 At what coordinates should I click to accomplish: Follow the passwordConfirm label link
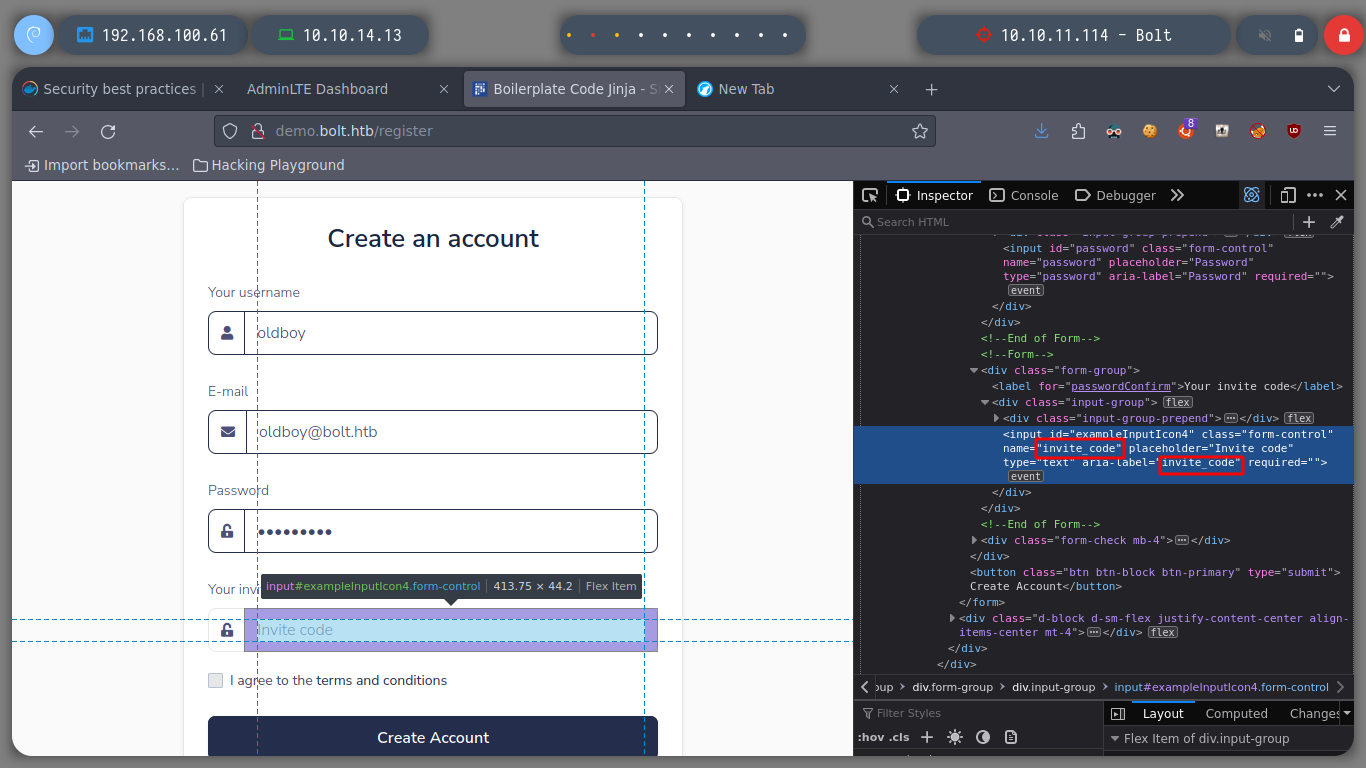pos(1120,386)
